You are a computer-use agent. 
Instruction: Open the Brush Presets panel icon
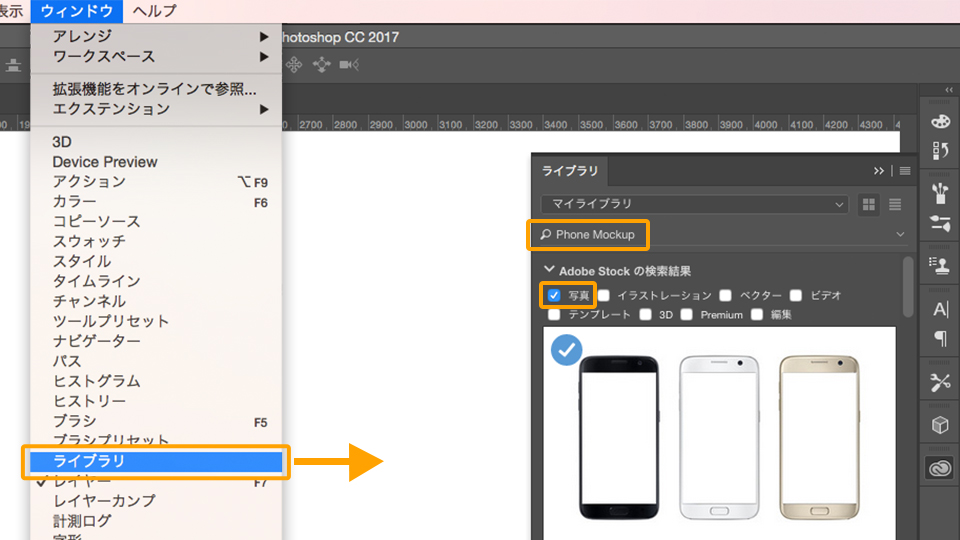pos(940,223)
